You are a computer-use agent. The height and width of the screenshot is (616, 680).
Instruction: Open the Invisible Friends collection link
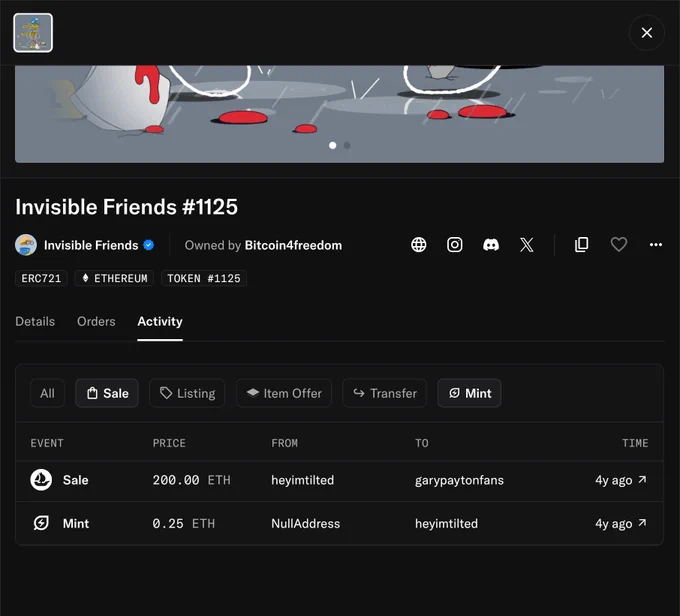click(91, 245)
